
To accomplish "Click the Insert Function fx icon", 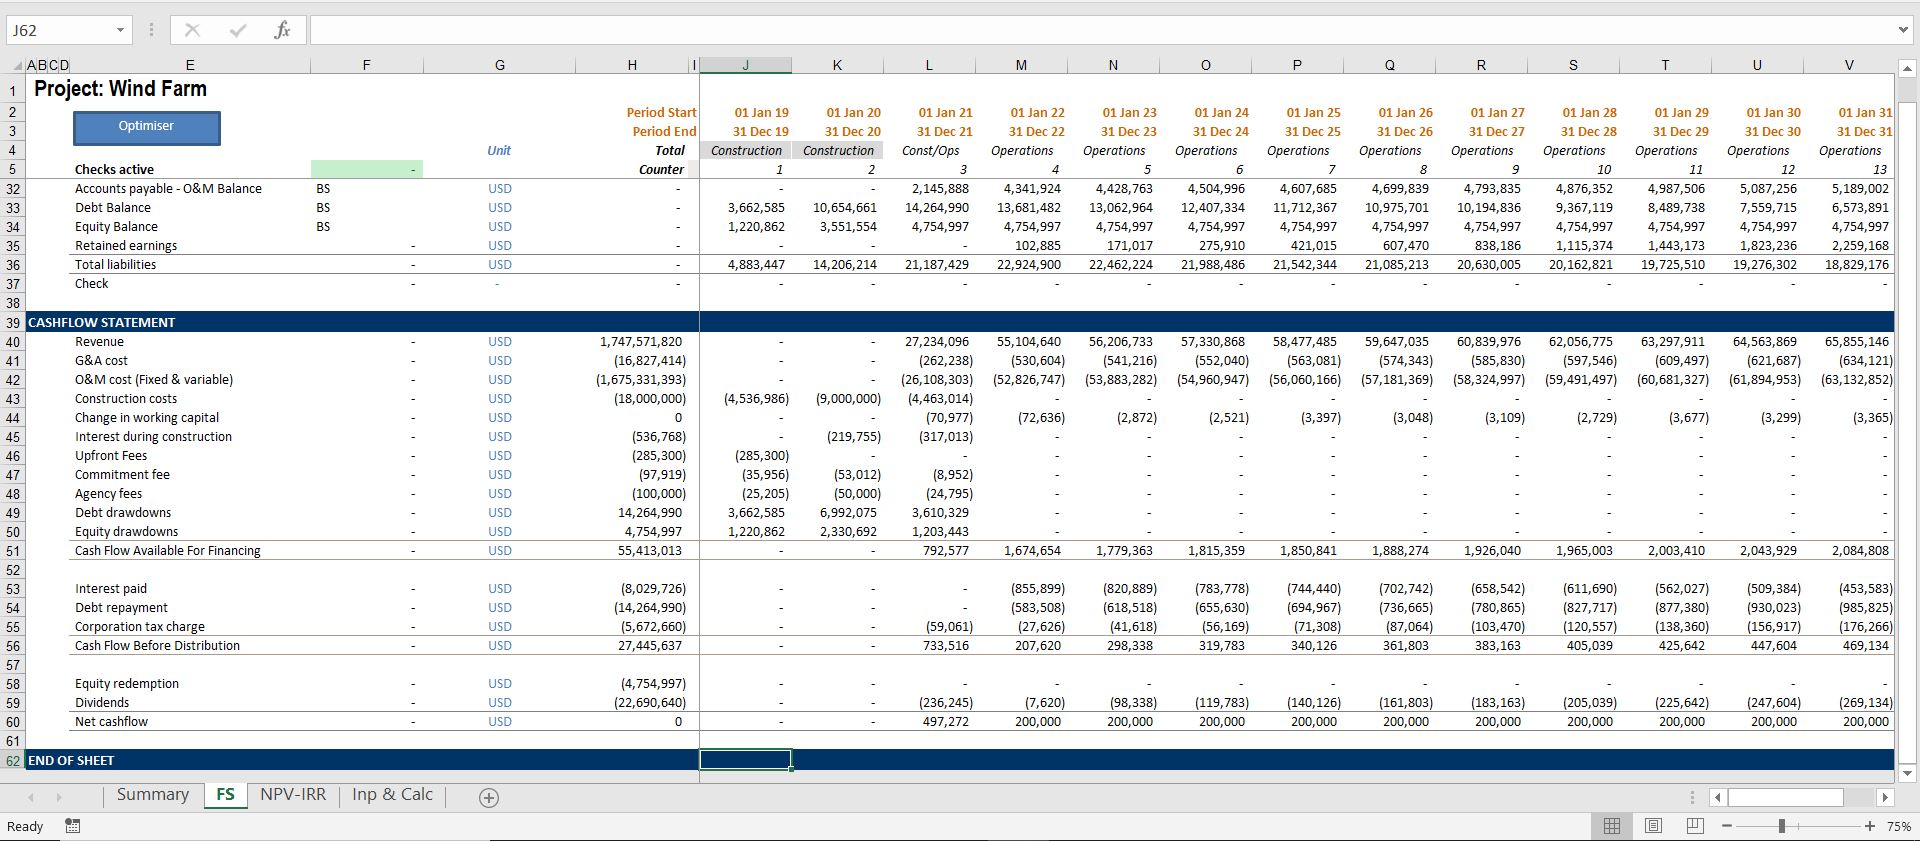I will point(282,30).
